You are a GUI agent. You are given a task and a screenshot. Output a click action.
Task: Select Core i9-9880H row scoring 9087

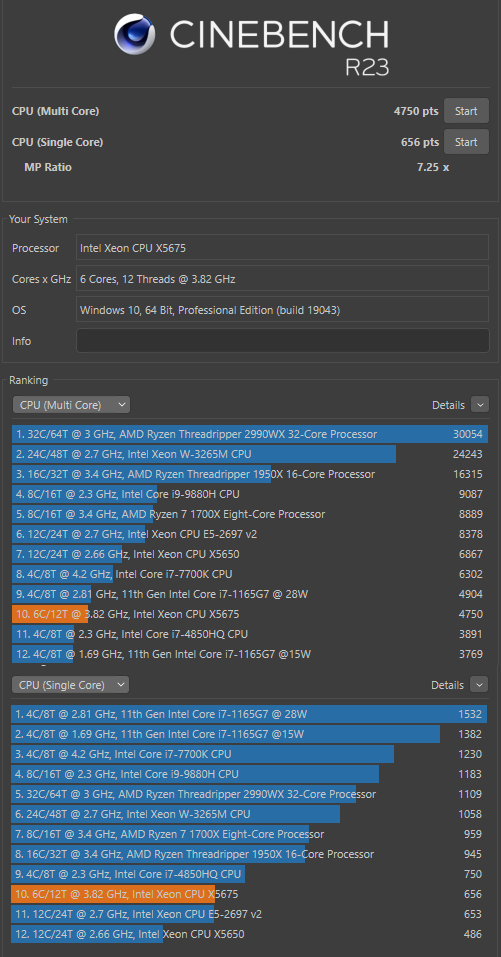coord(250,494)
